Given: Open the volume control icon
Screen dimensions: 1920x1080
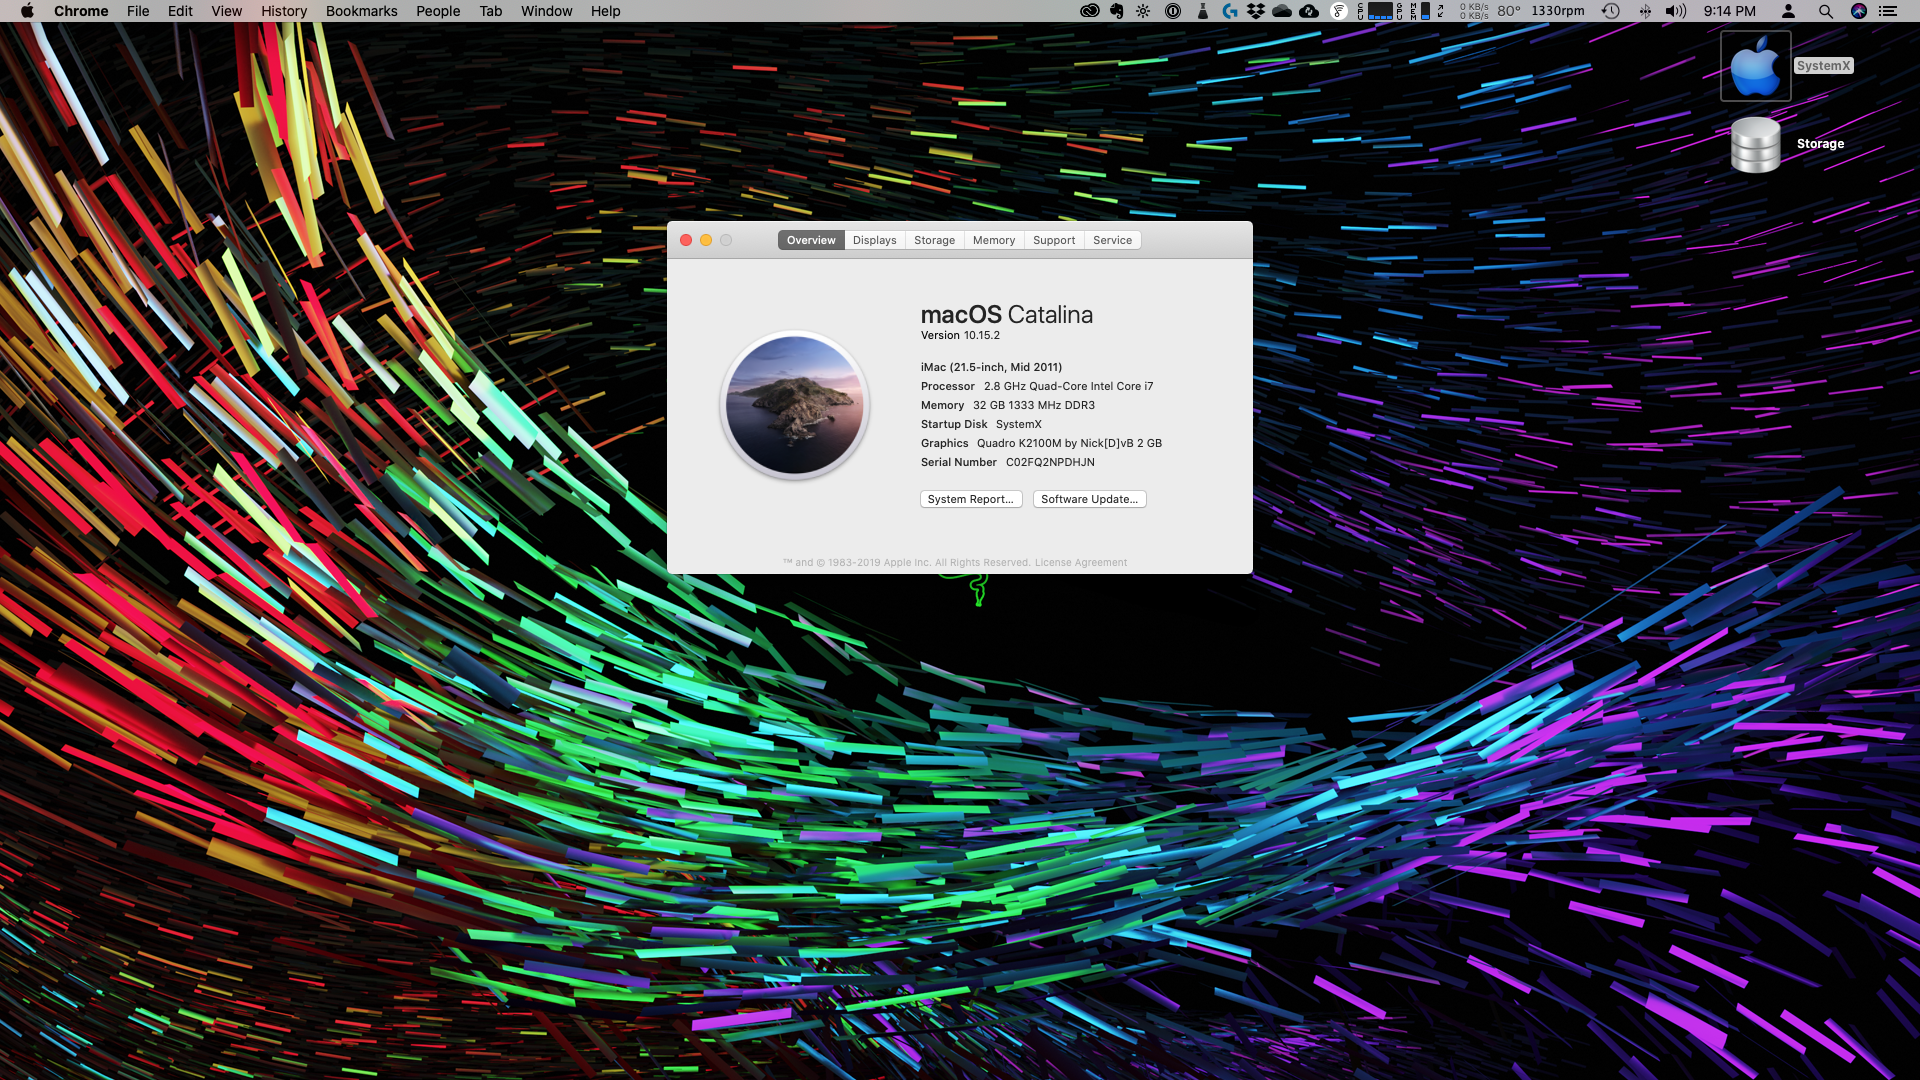Looking at the screenshot, I should coord(1675,11).
